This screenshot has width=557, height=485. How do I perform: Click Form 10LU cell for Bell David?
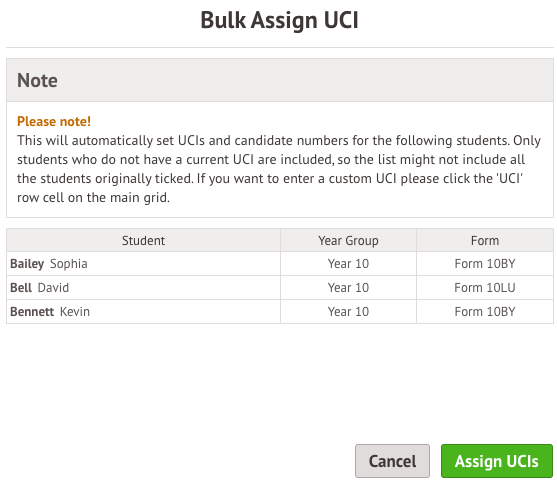pyautogui.click(x=485, y=288)
